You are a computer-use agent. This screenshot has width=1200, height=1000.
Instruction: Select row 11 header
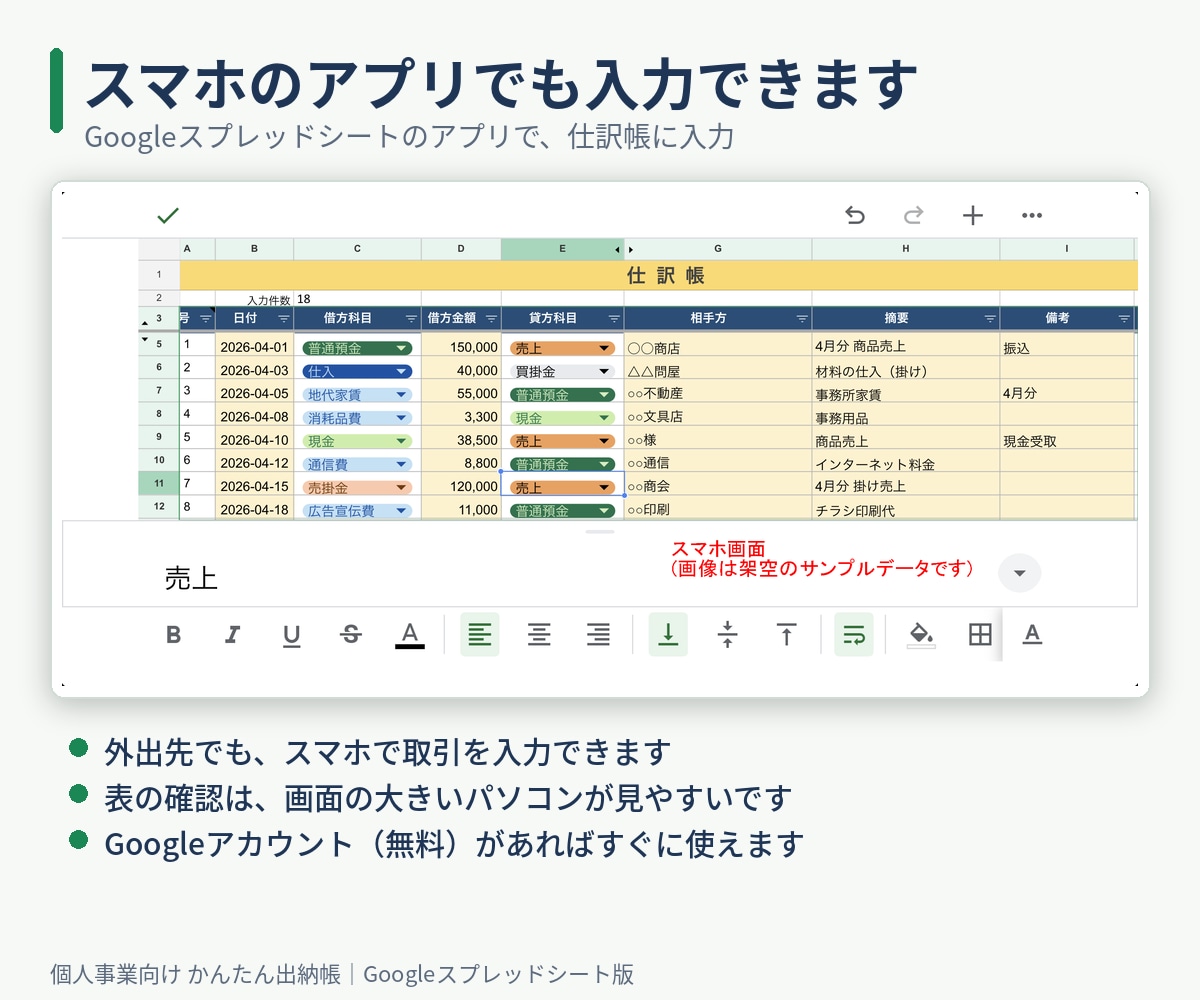click(159, 484)
